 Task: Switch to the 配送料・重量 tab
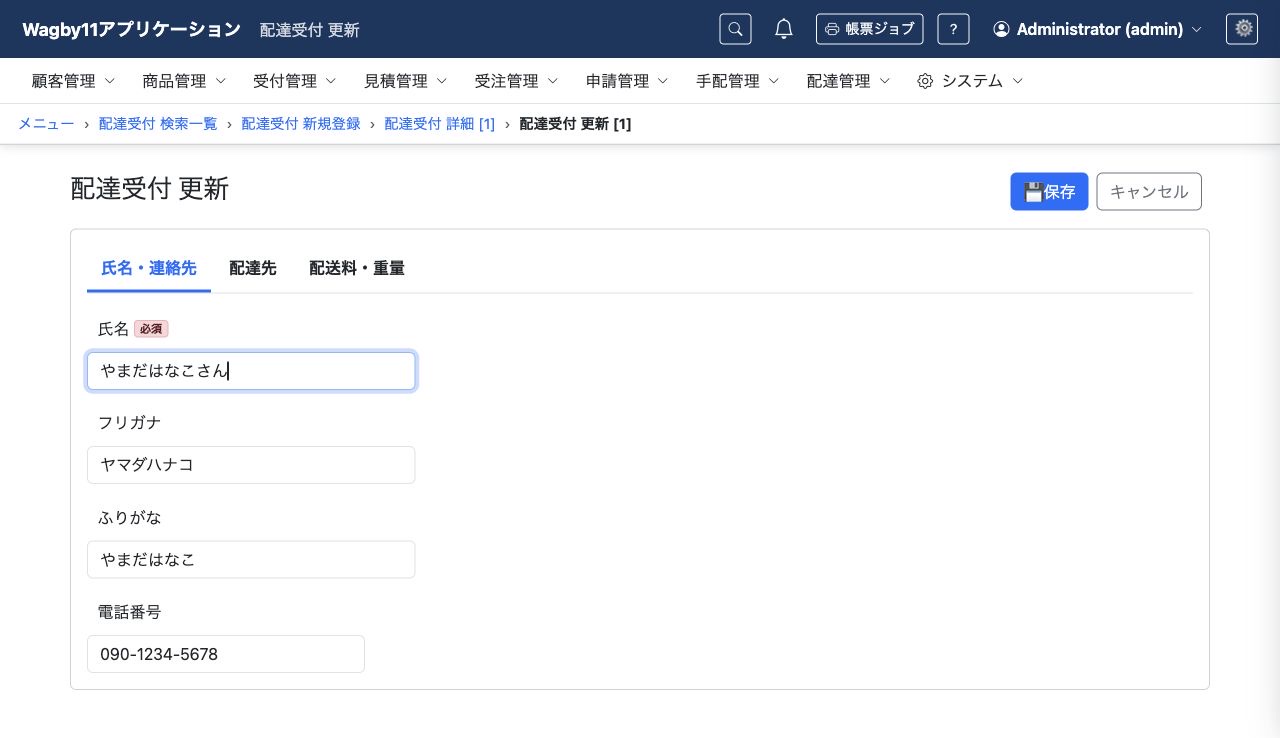(x=357, y=268)
